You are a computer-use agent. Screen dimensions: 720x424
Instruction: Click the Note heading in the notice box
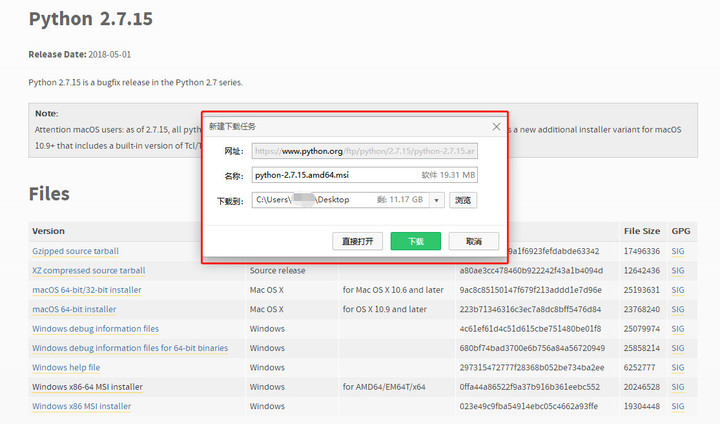[46, 113]
